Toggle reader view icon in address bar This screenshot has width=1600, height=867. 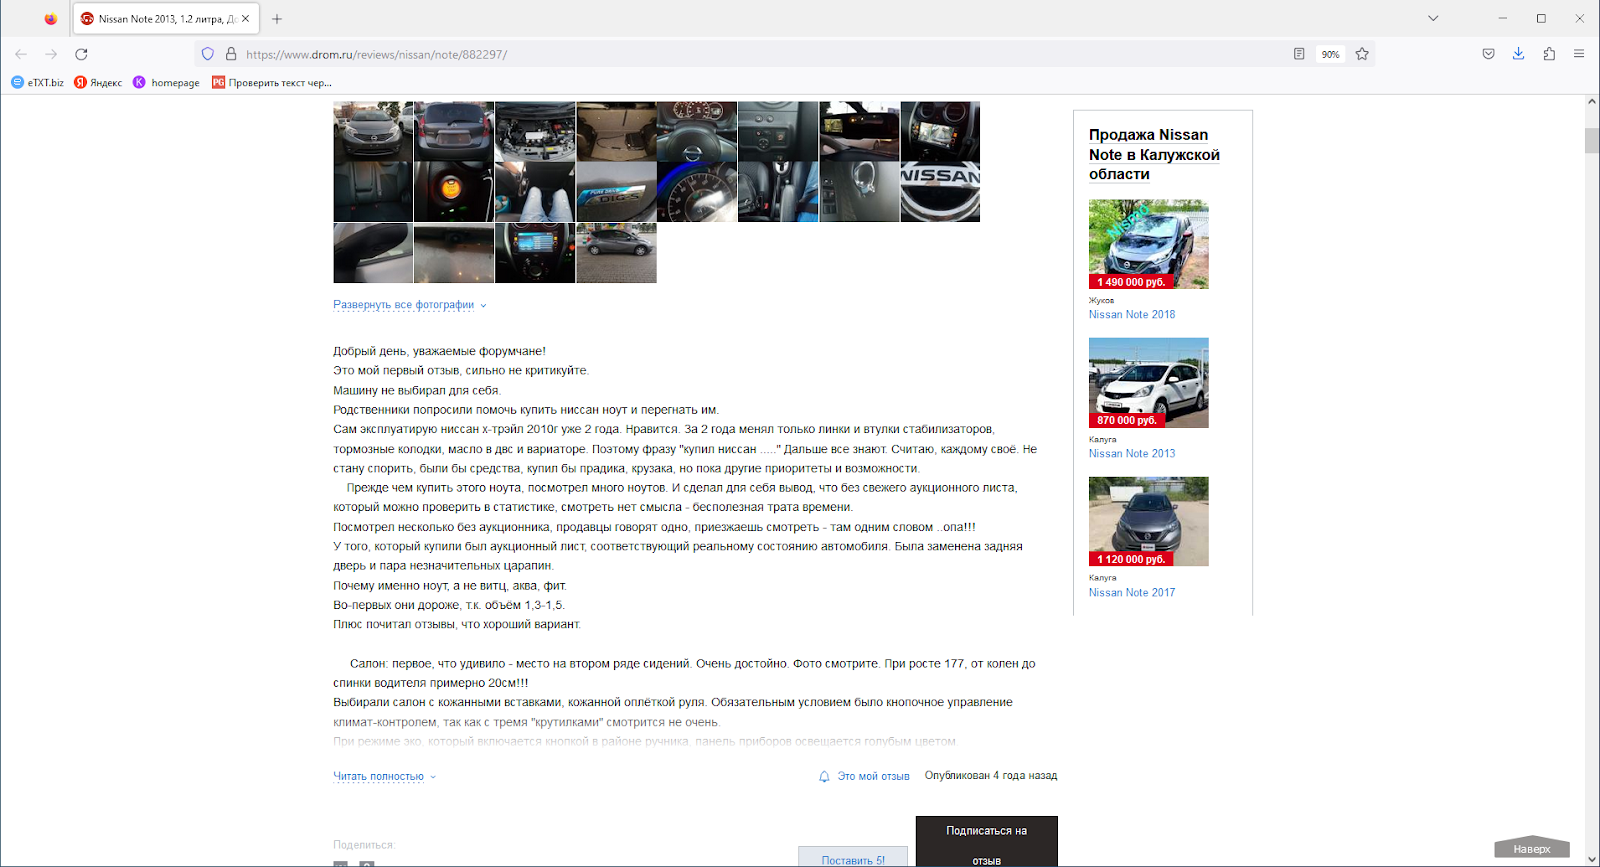coord(1299,54)
